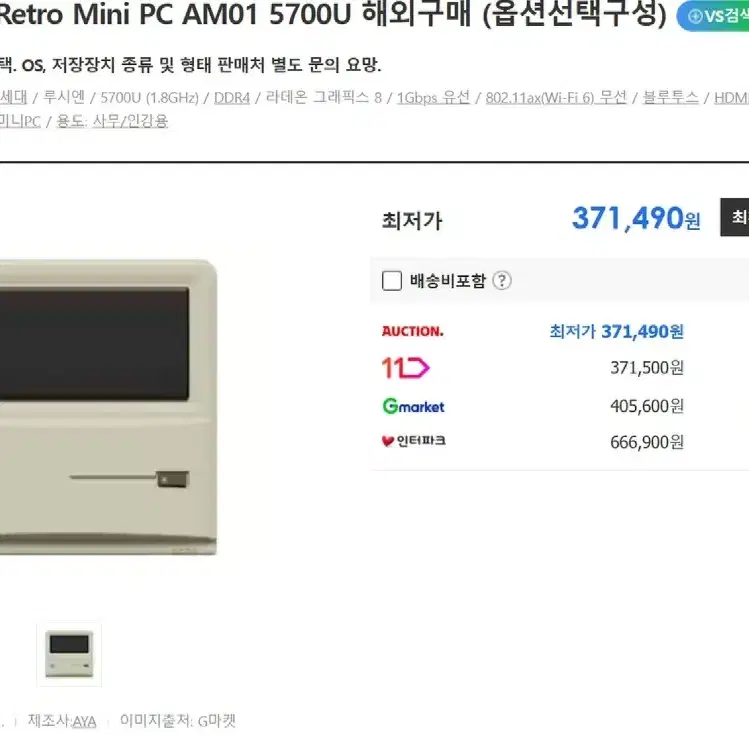Viewport: 749px width, 749px height.
Task: Open the Interpark store logo
Action: tap(414, 441)
